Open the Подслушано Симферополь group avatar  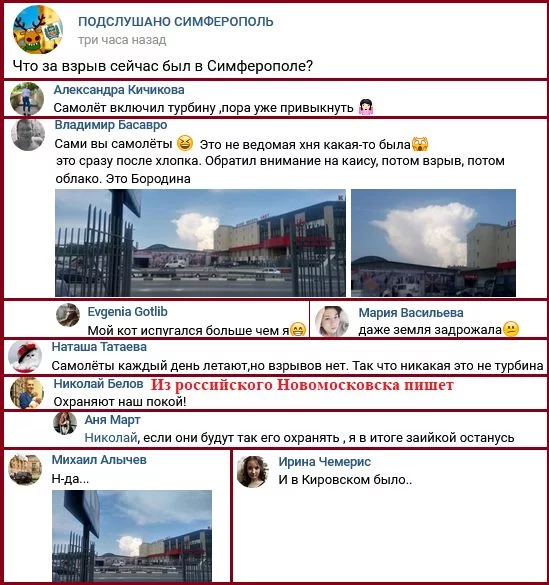point(38,30)
